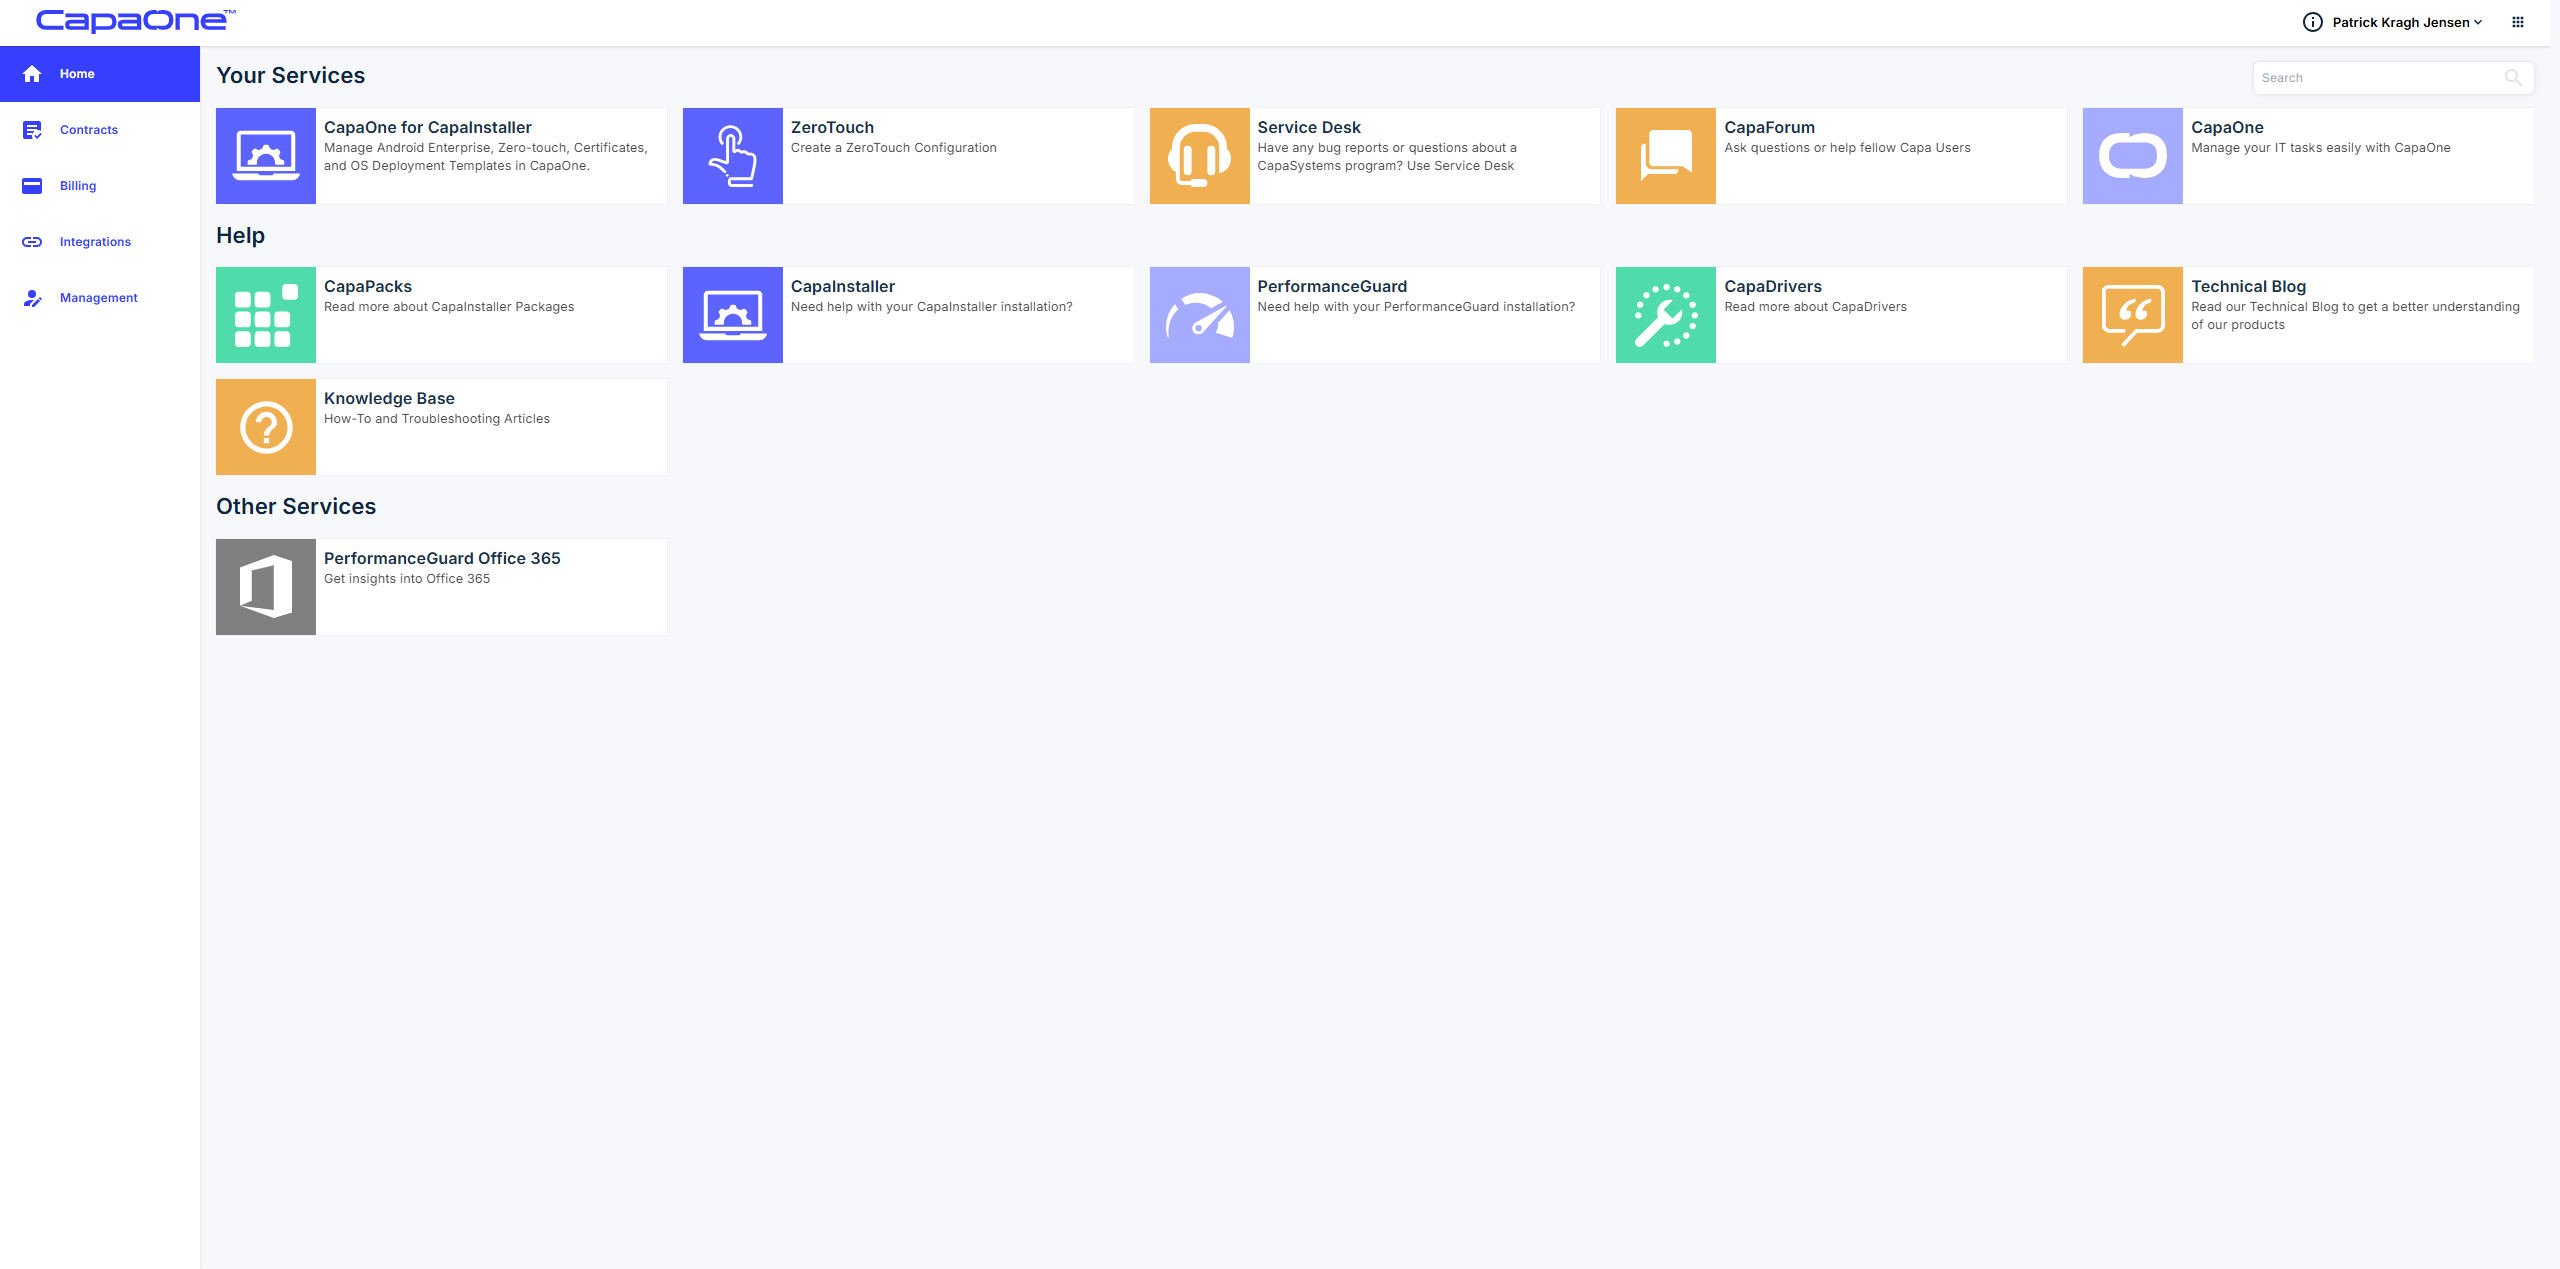Click the Home house icon in sidebar
Viewport: 2560px width, 1269px height.
click(32, 74)
